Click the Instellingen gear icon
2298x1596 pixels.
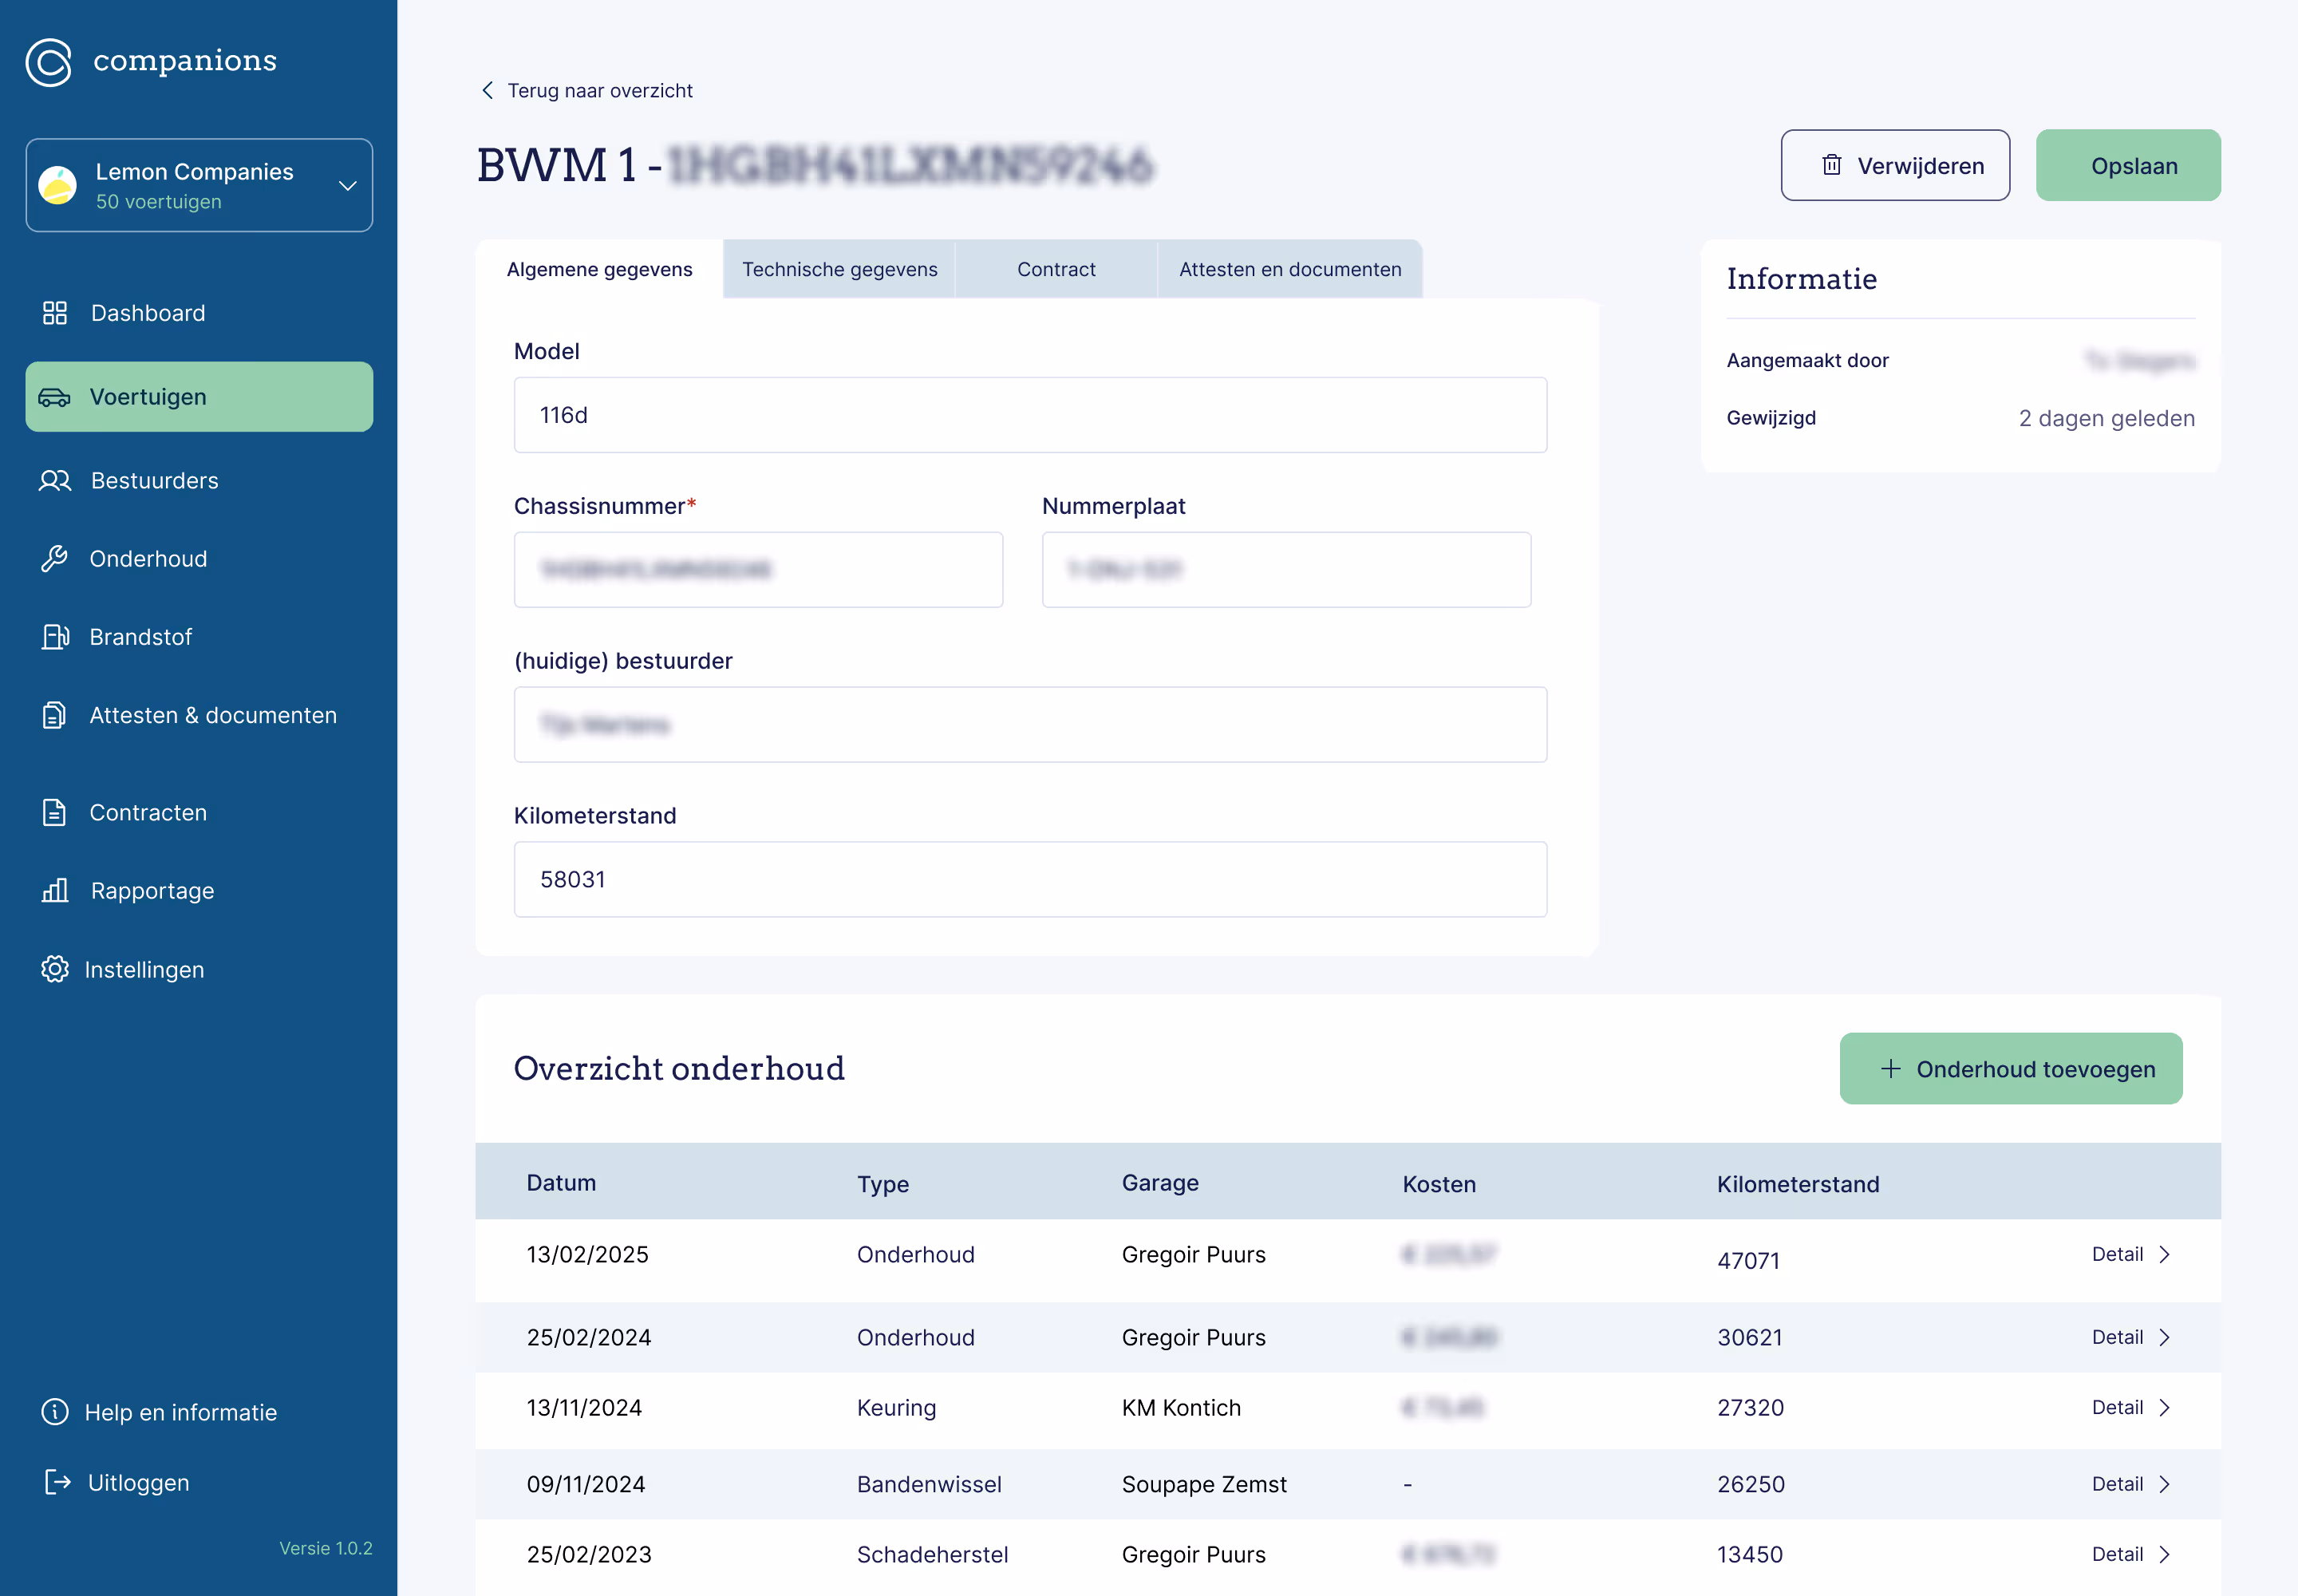coord(55,969)
